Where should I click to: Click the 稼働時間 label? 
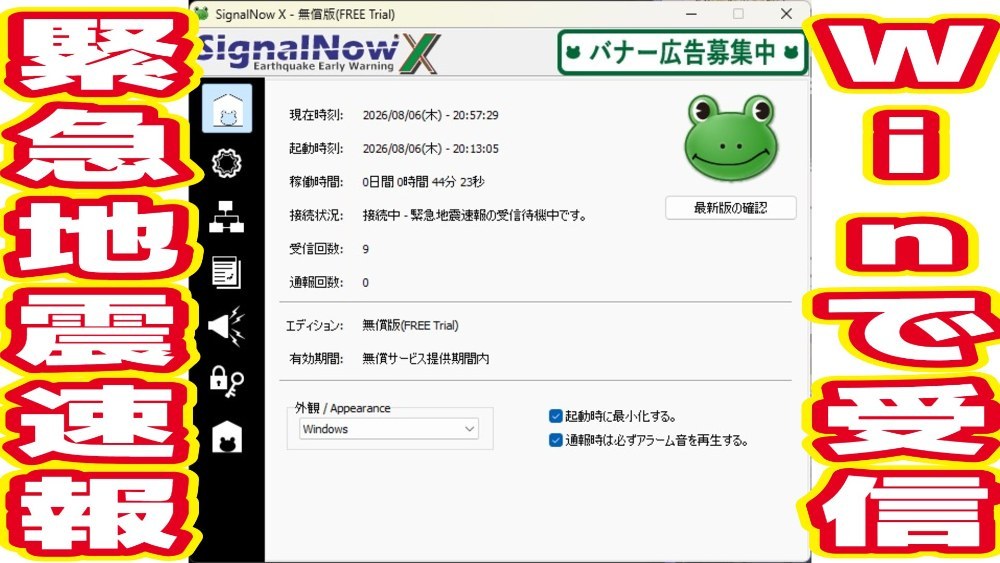tap(316, 182)
